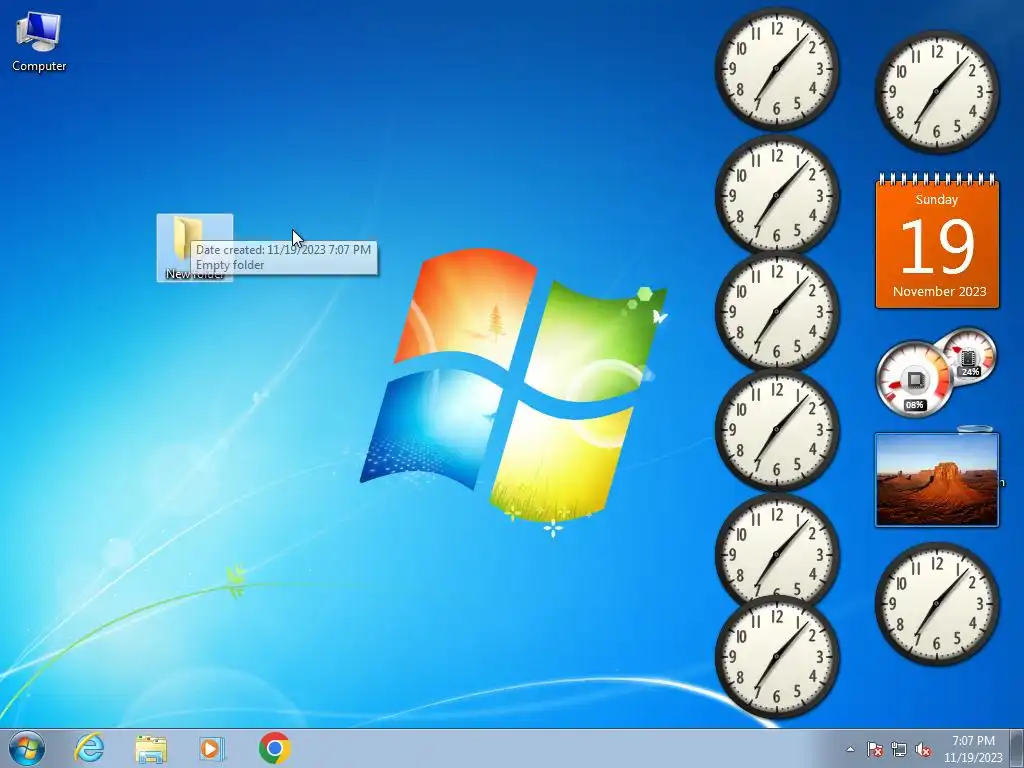Select the clock gadget below the slide show picture
Viewport: 1024px width, 768px height.
point(936,603)
